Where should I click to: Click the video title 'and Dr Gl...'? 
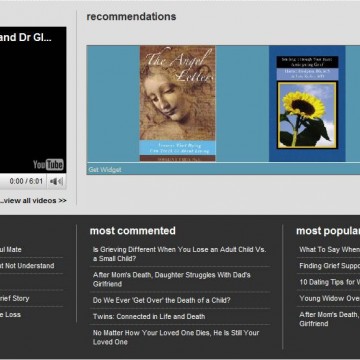[x=26, y=38]
